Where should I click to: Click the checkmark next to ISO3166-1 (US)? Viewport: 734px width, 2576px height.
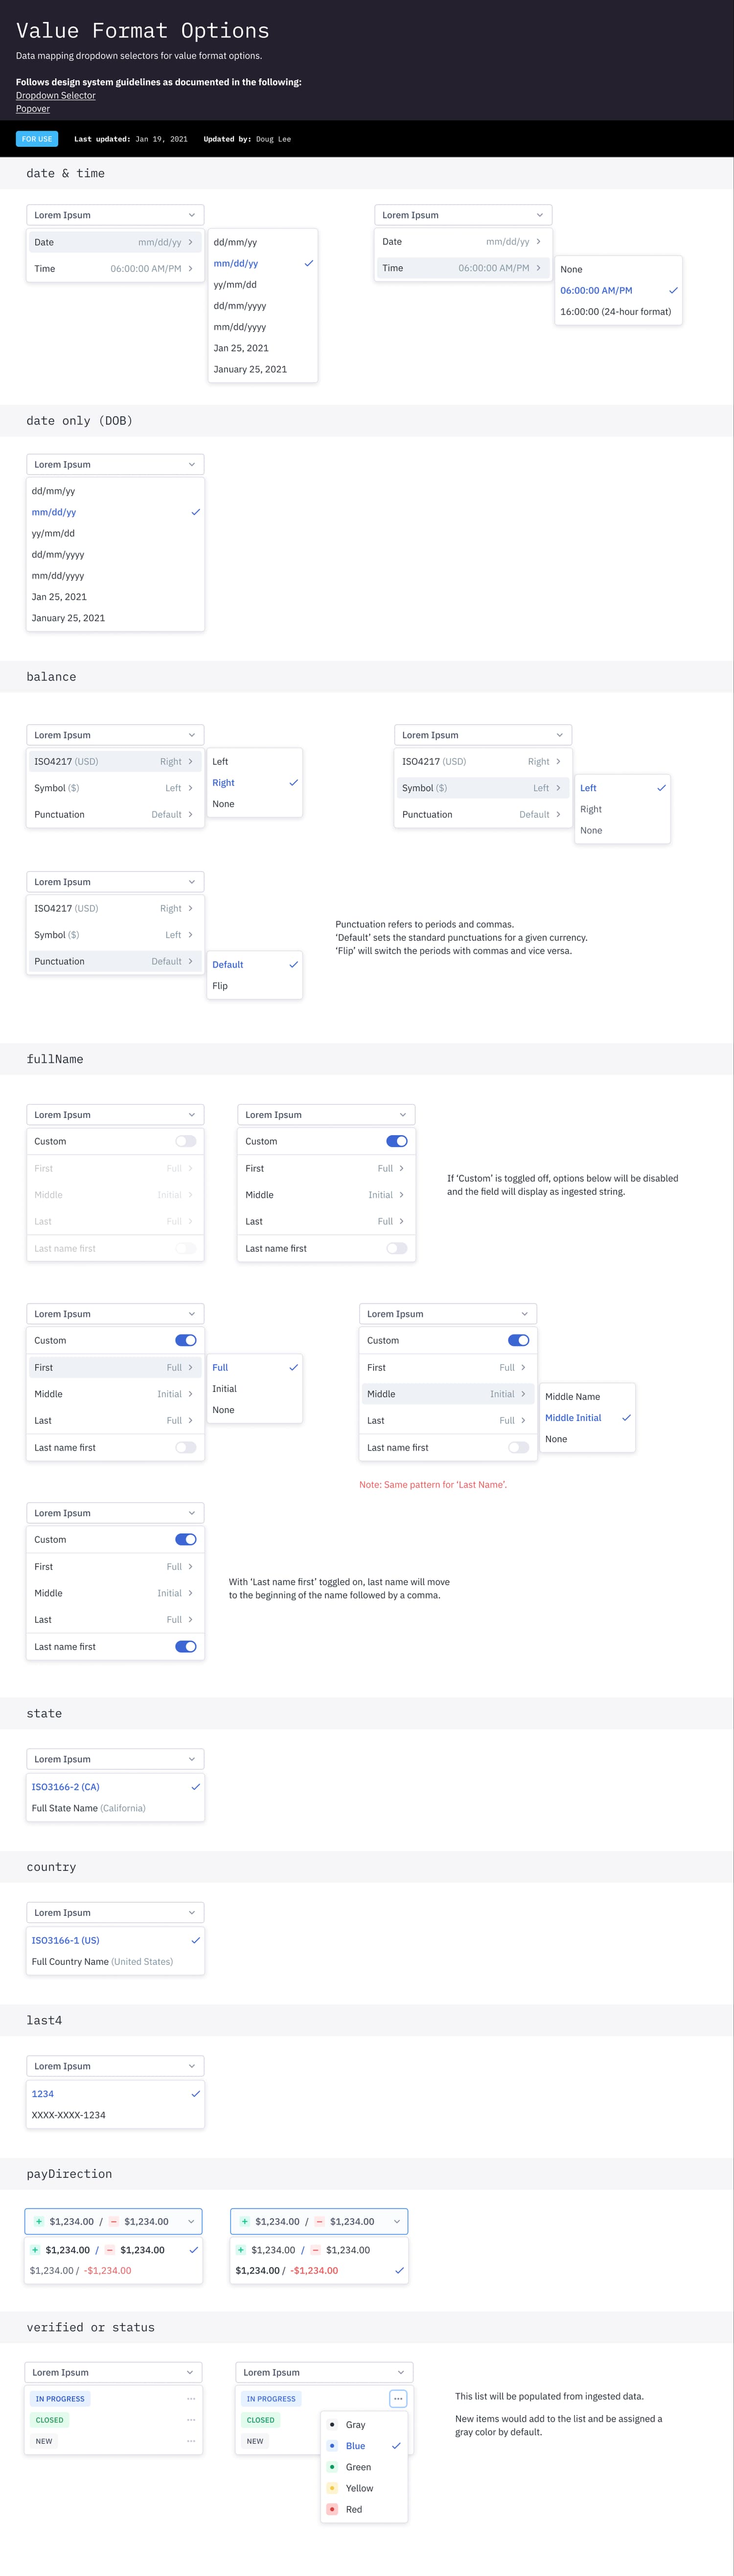pos(195,1939)
